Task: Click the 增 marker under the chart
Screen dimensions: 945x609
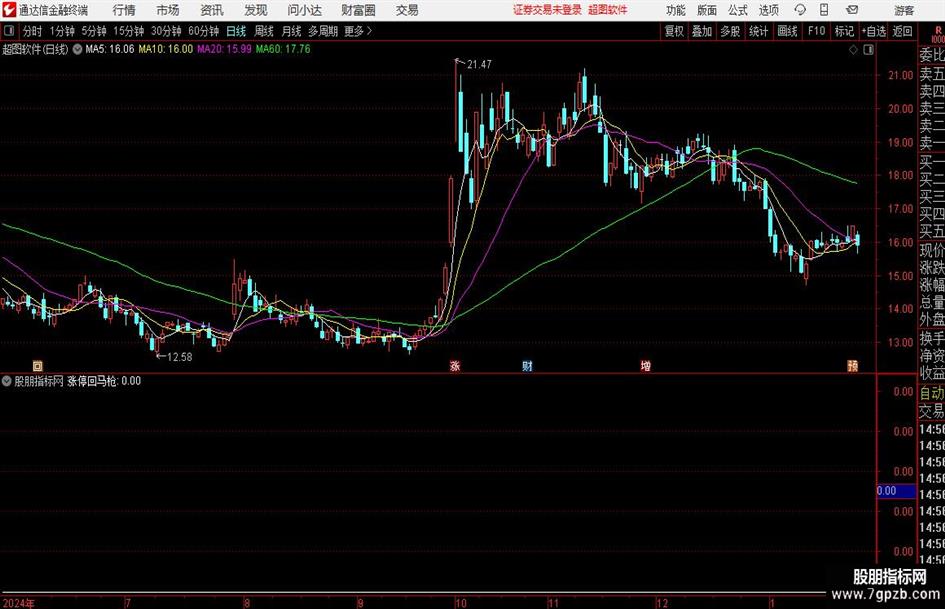Action: click(645, 365)
